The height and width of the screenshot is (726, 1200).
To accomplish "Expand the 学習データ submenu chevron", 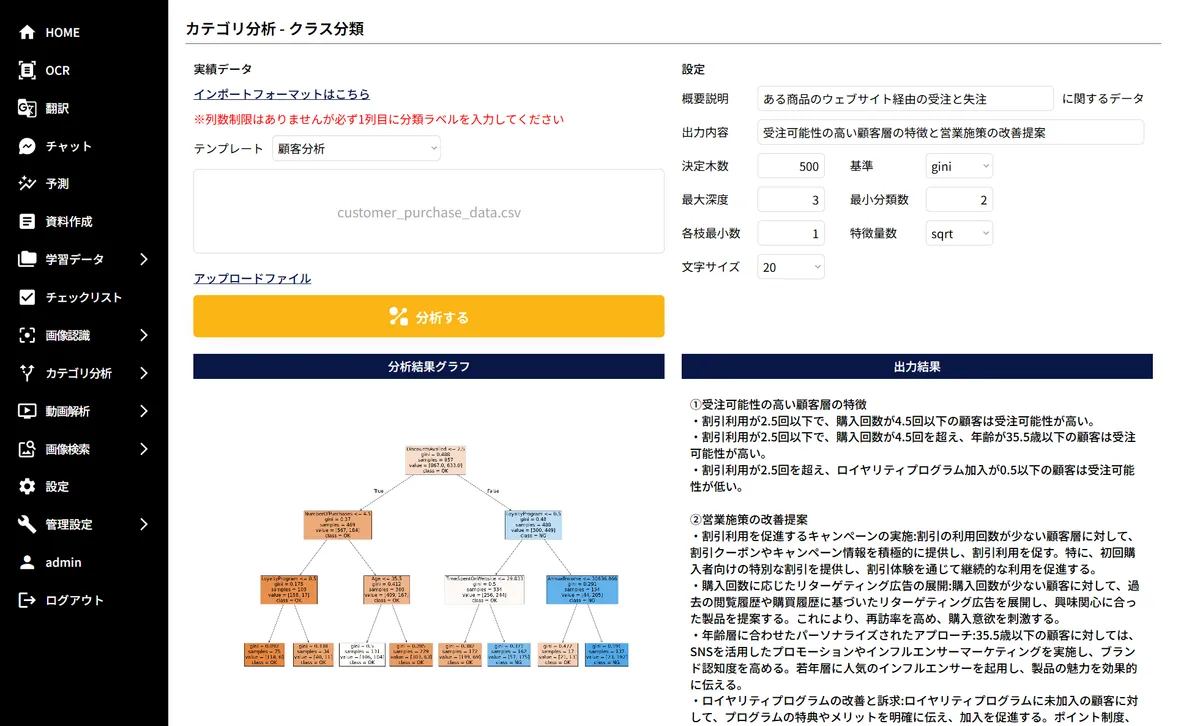I will [x=144, y=259].
